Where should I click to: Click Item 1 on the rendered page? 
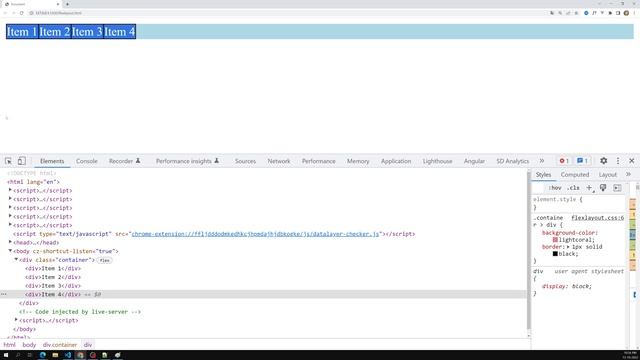point(22,31)
